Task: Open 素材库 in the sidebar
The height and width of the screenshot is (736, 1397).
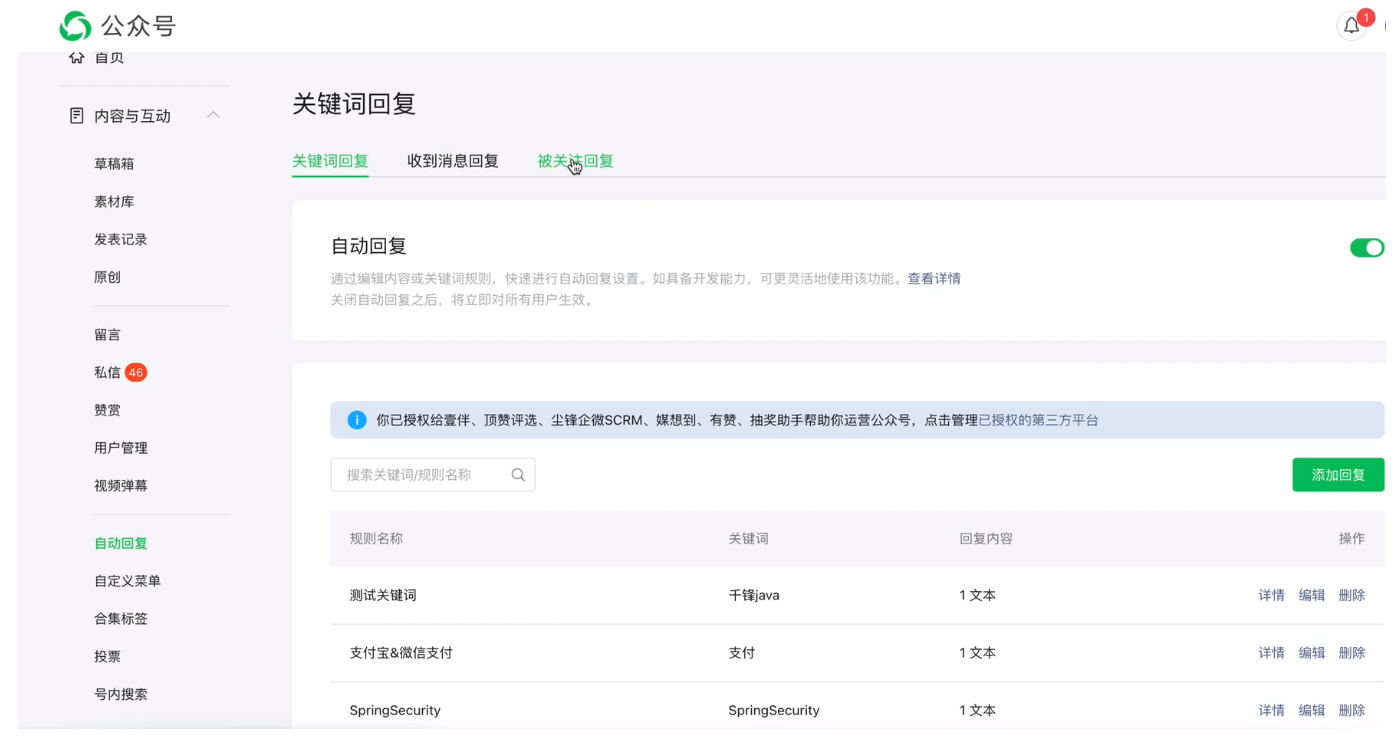Action: (114, 202)
